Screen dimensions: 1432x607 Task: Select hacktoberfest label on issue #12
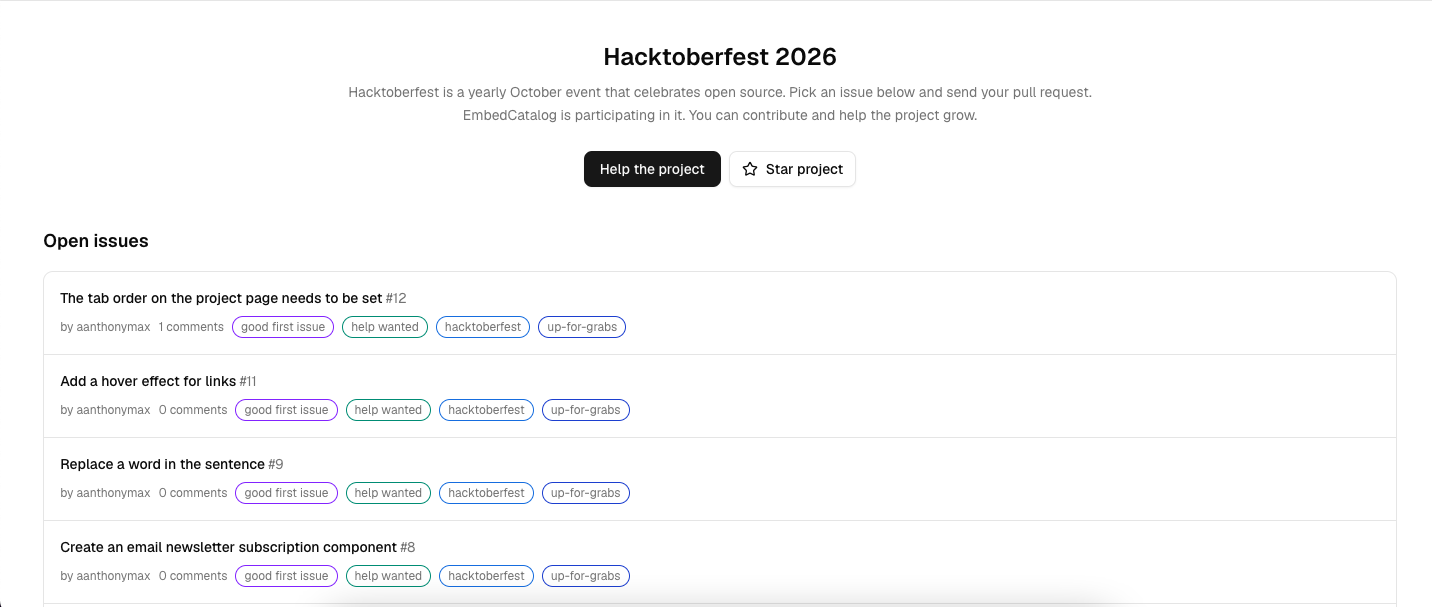coord(483,327)
